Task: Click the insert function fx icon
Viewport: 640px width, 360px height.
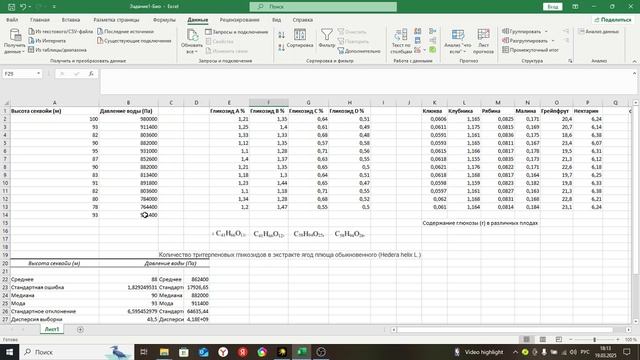Action: click(91, 73)
